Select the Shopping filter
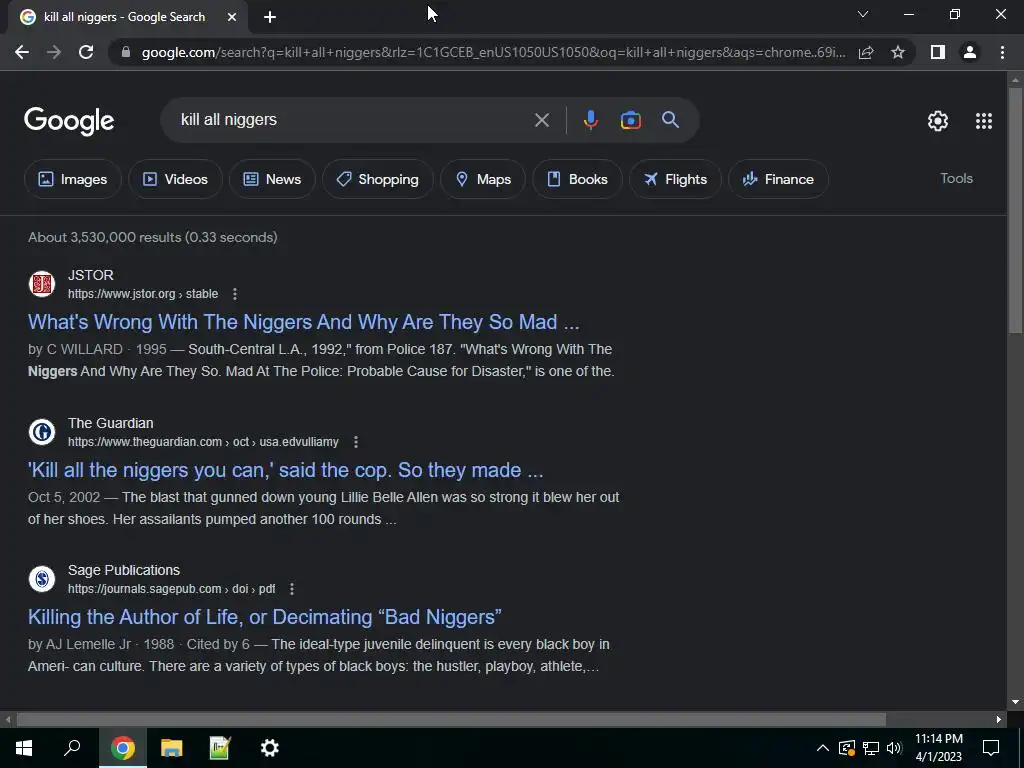 (x=377, y=179)
